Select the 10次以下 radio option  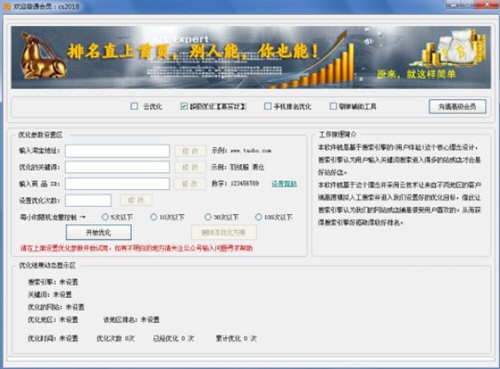pos(153,217)
